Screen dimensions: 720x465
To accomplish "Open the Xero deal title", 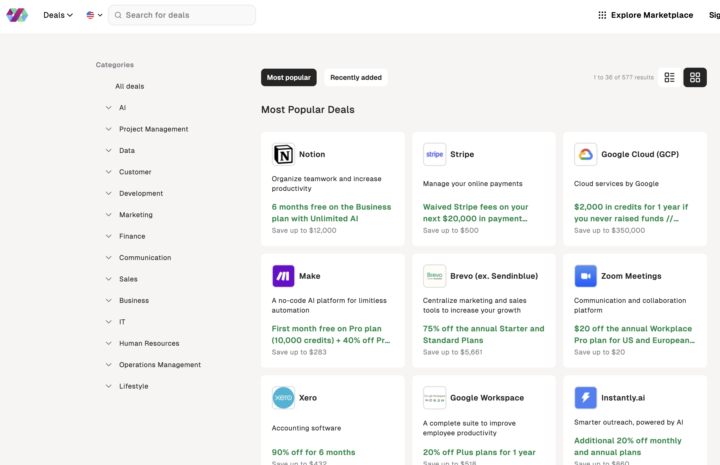I will pos(308,398).
